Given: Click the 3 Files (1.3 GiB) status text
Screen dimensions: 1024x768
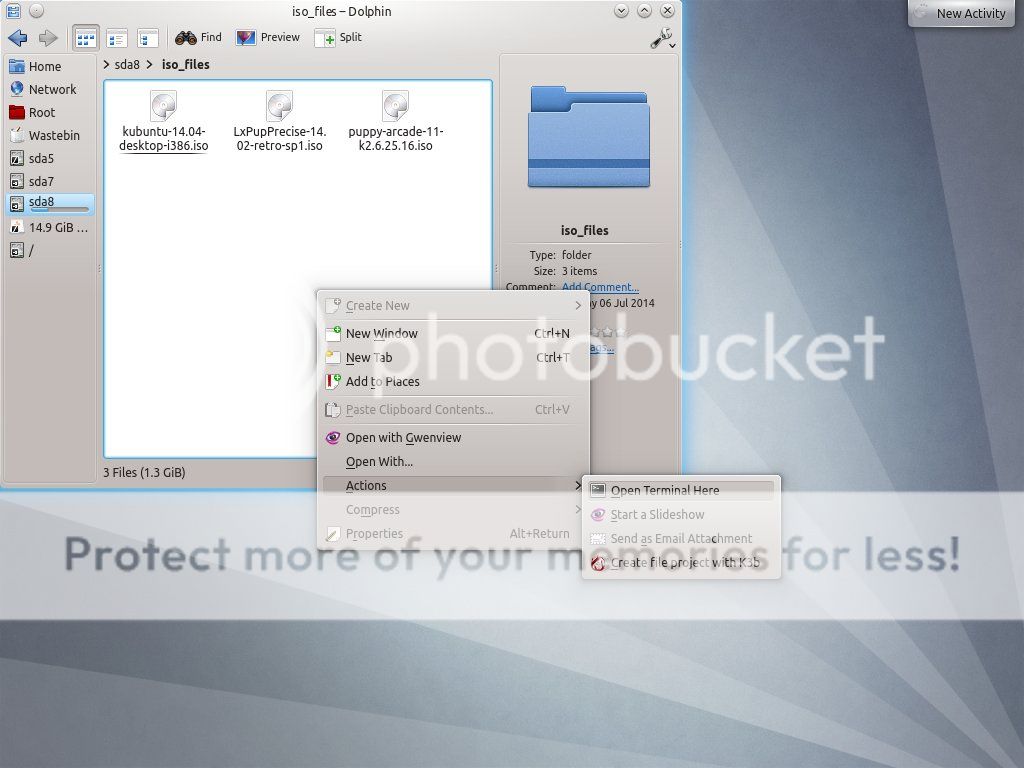Looking at the screenshot, I should pos(144,472).
